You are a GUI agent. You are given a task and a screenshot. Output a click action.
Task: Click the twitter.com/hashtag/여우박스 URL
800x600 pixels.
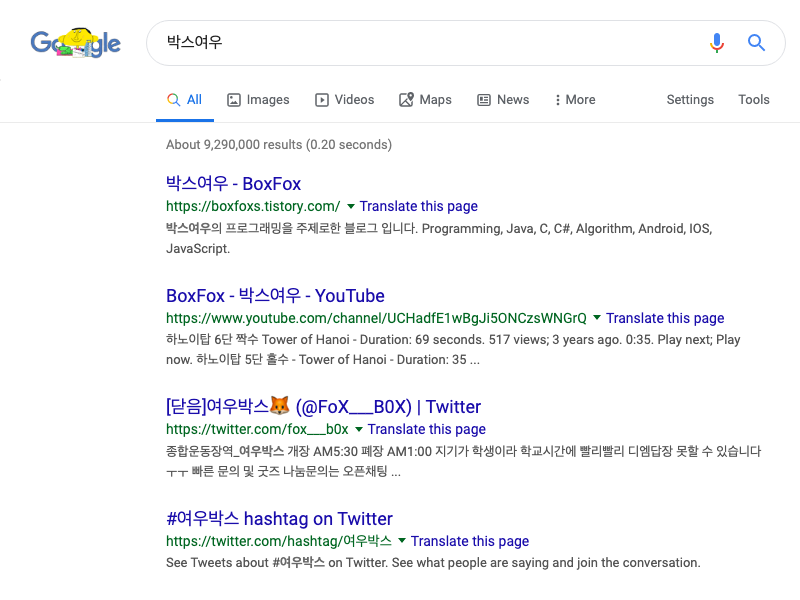pyautogui.click(x=279, y=541)
